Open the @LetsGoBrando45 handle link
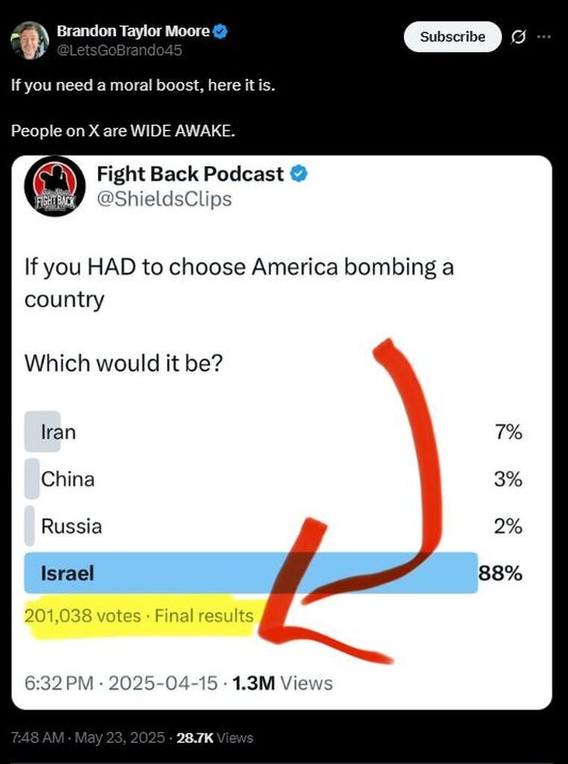This screenshot has height=764, width=568. (x=119, y=50)
